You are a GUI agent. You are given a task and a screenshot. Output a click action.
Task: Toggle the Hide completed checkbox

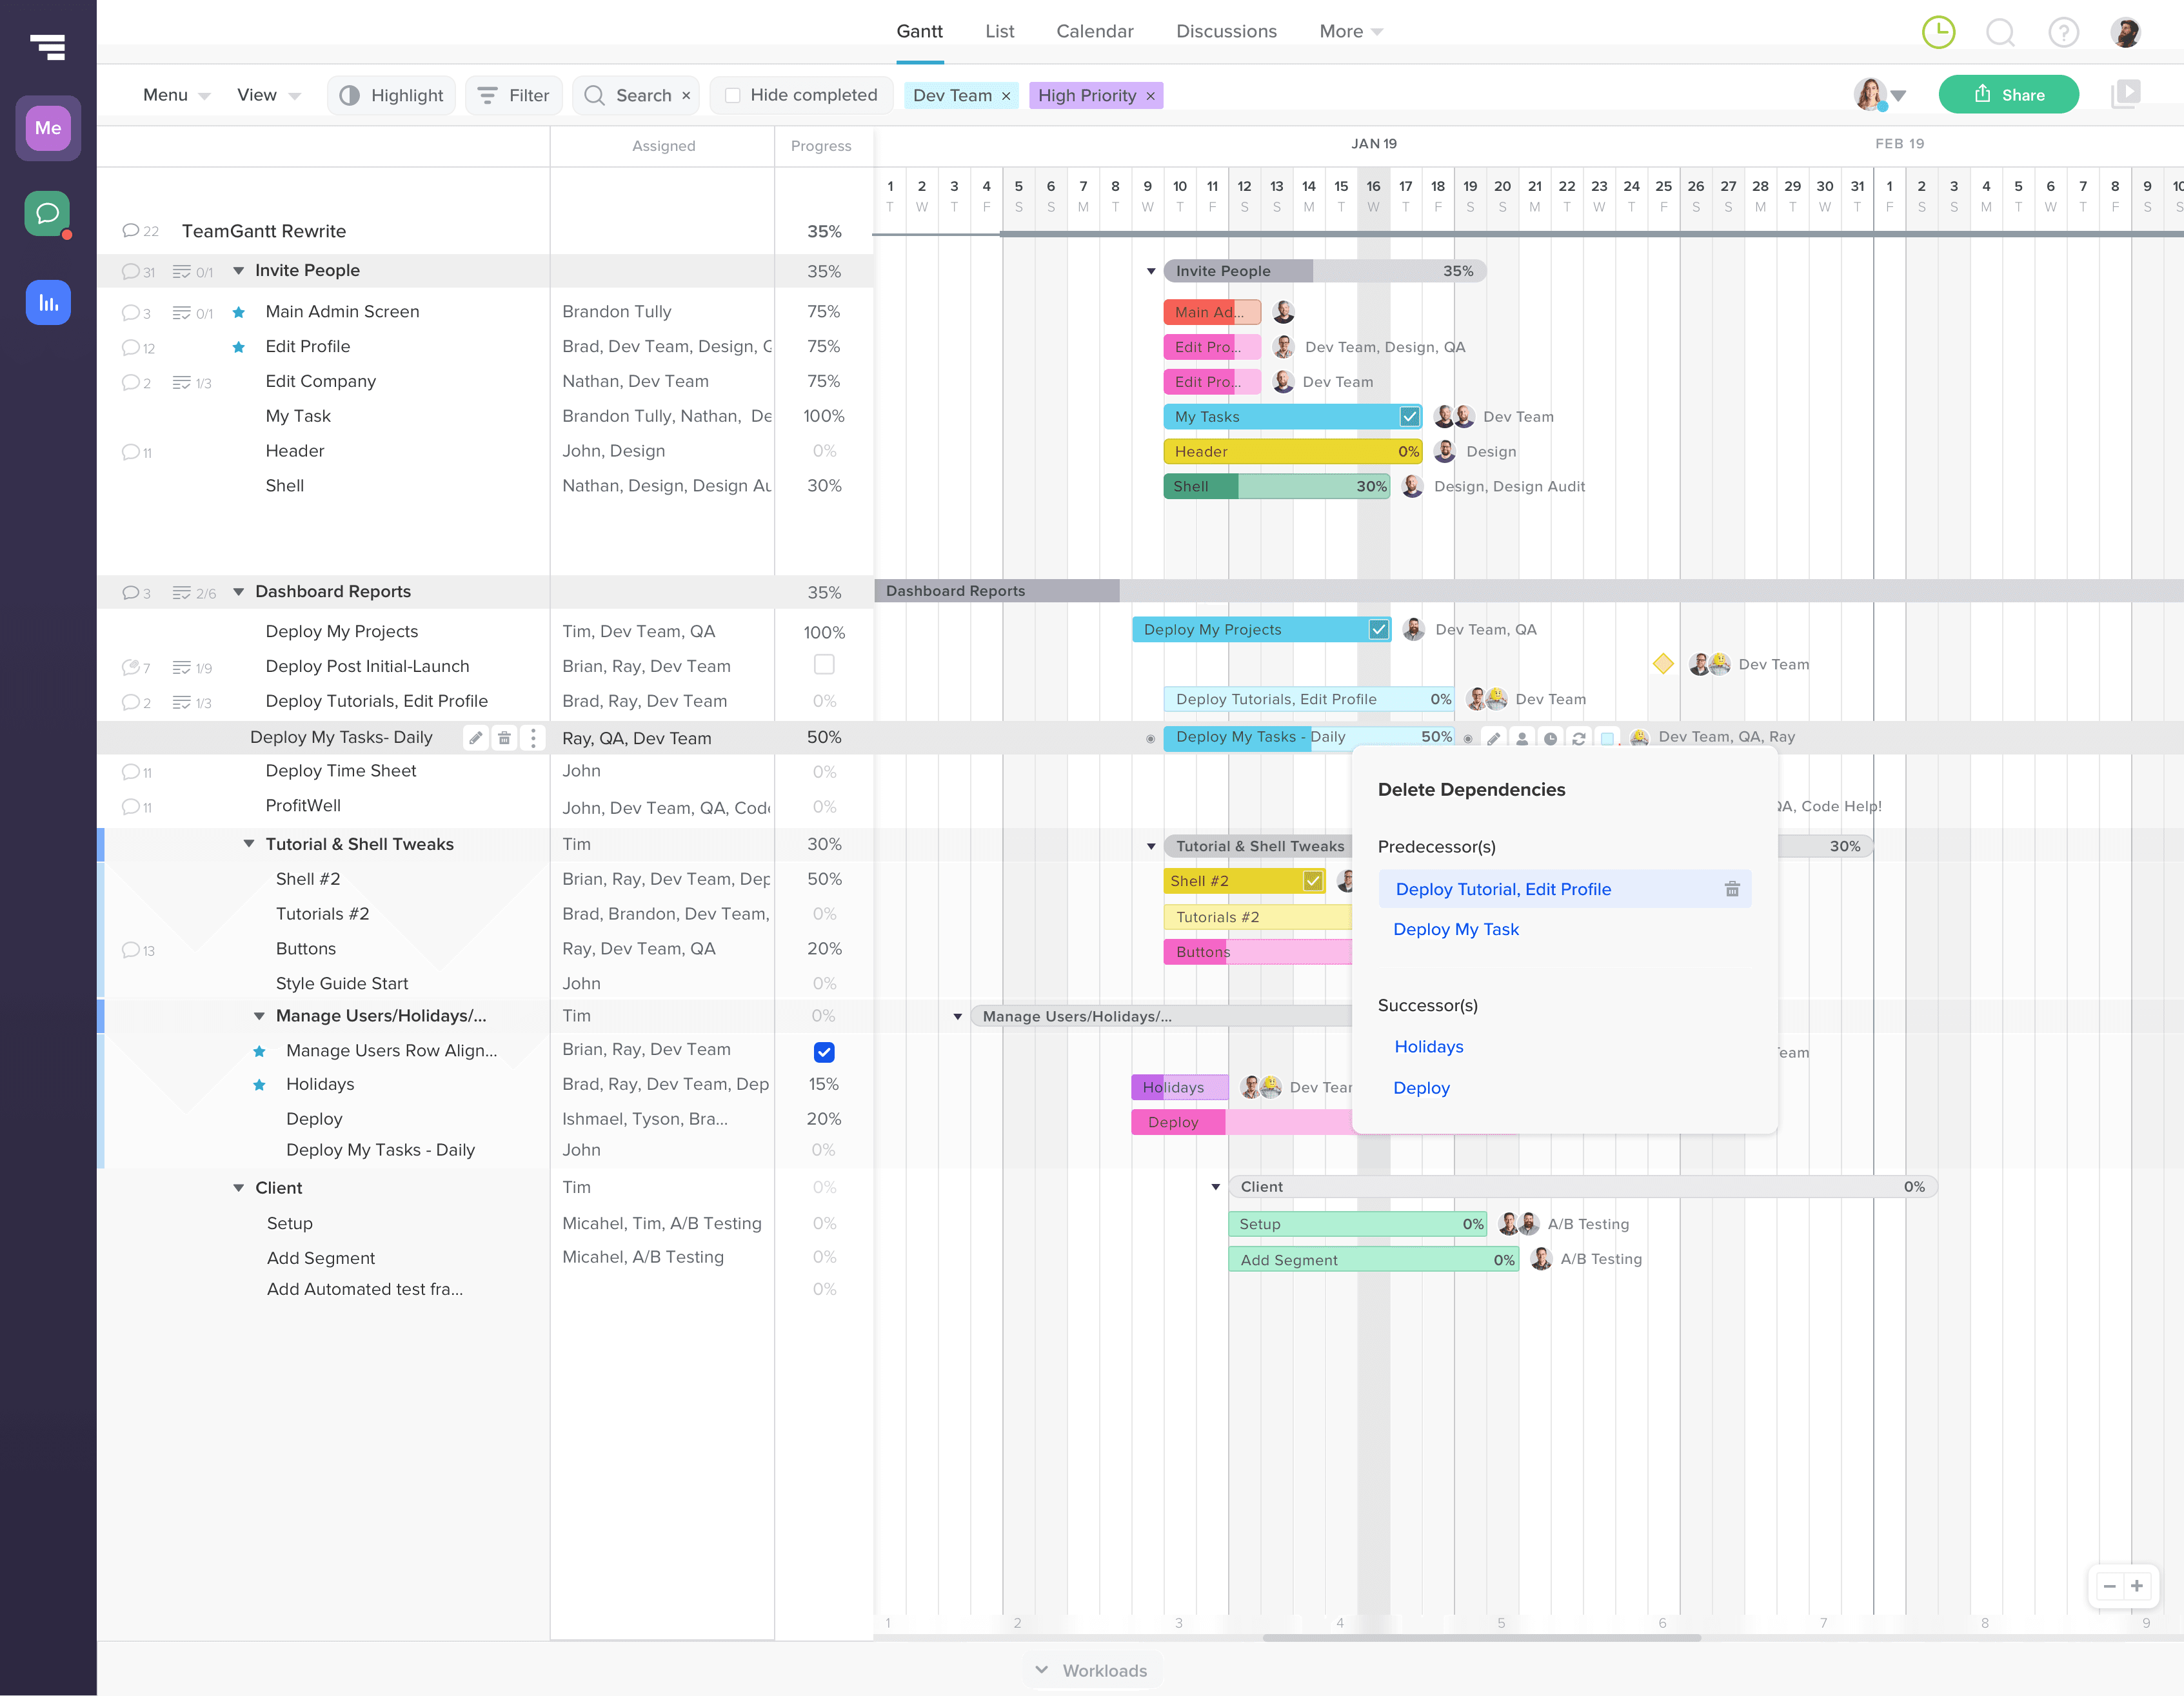[x=732, y=95]
